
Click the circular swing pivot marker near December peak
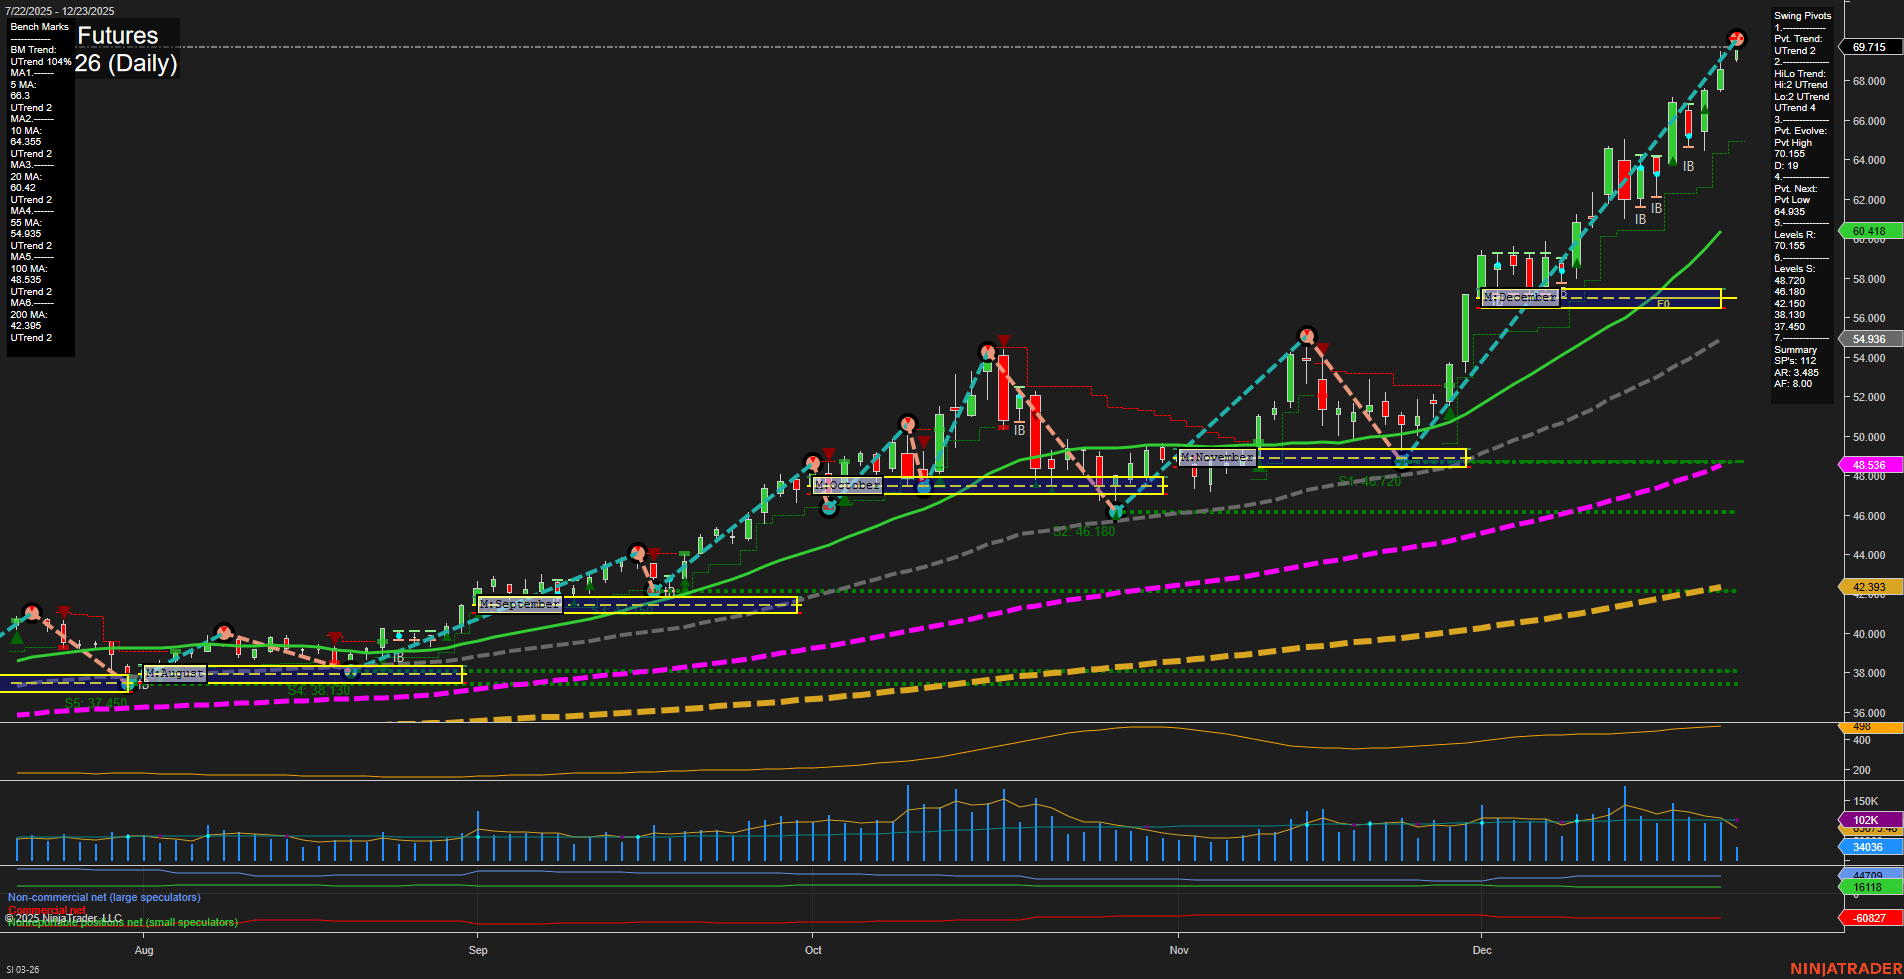(1738, 36)
